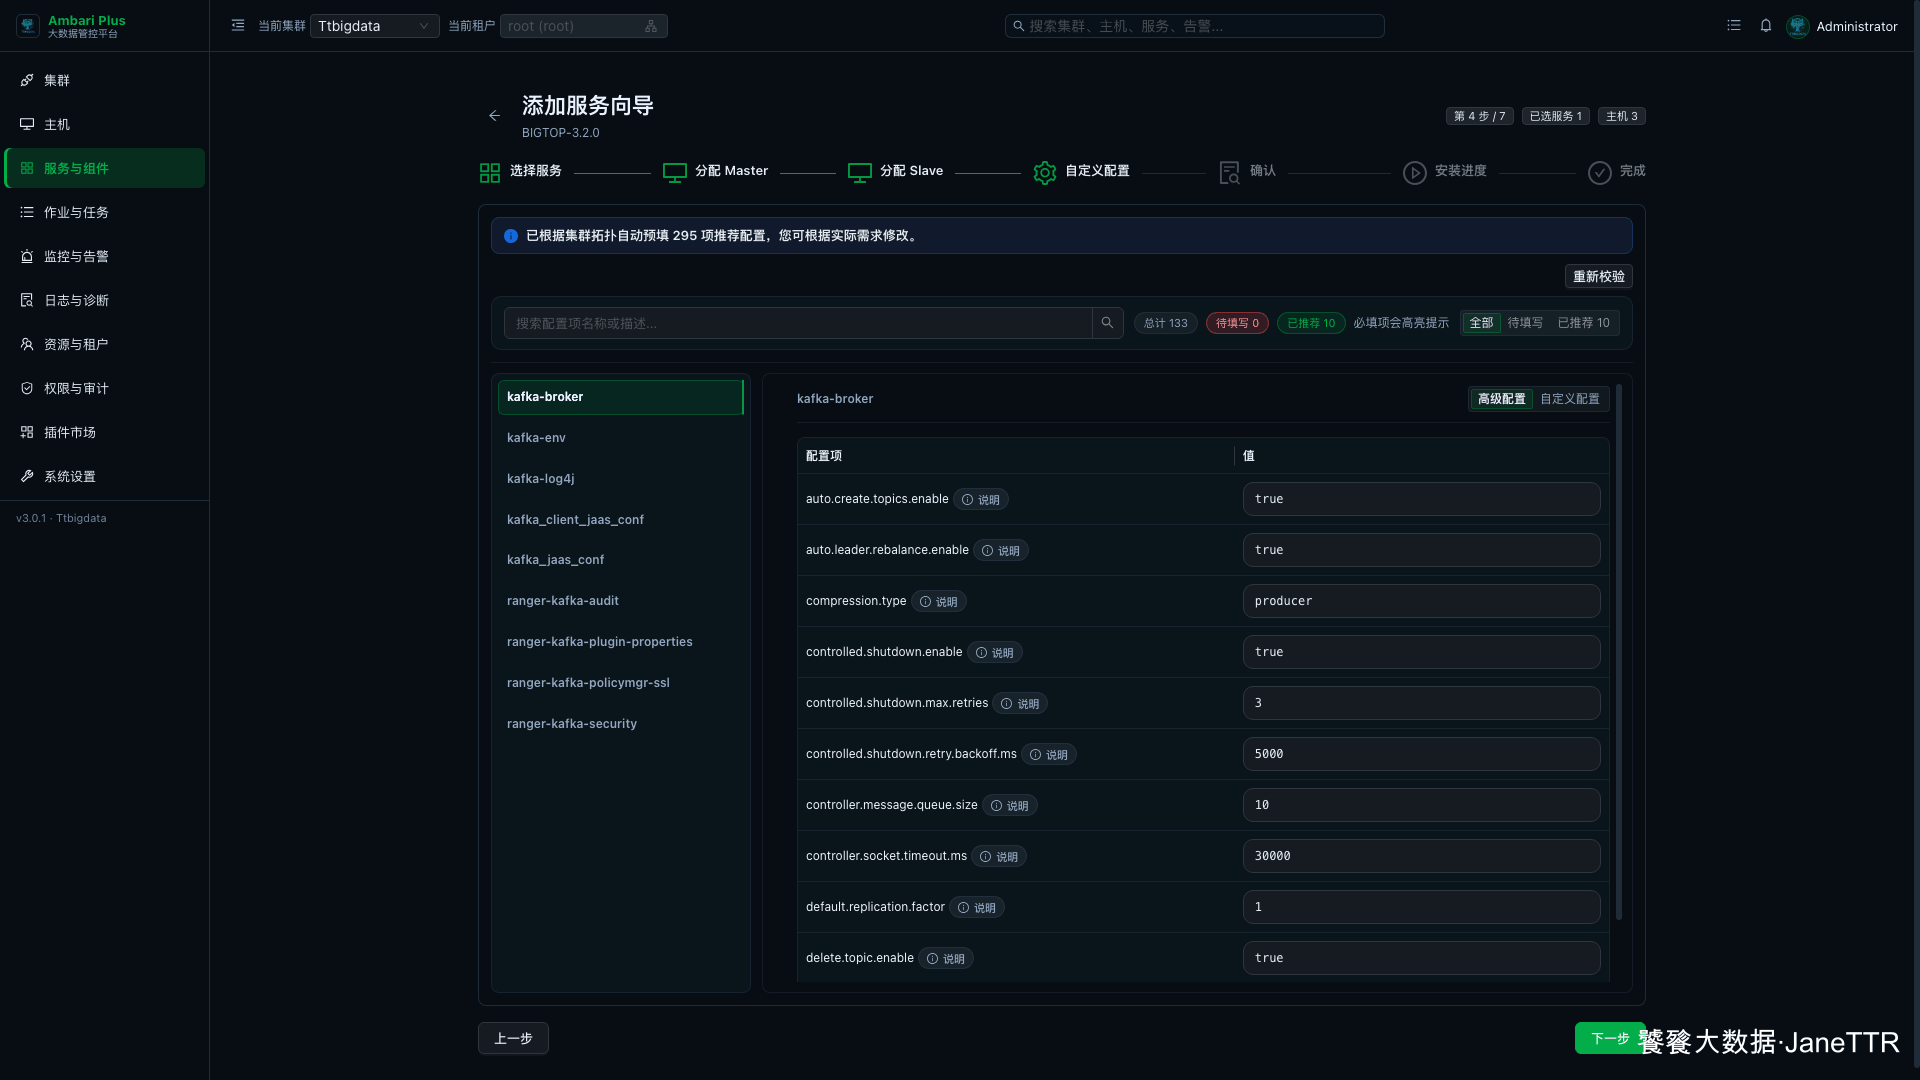Select ranger-kafka-policymgr-ssl config category
1920x1080 pixels.
[x=620, y=683]
